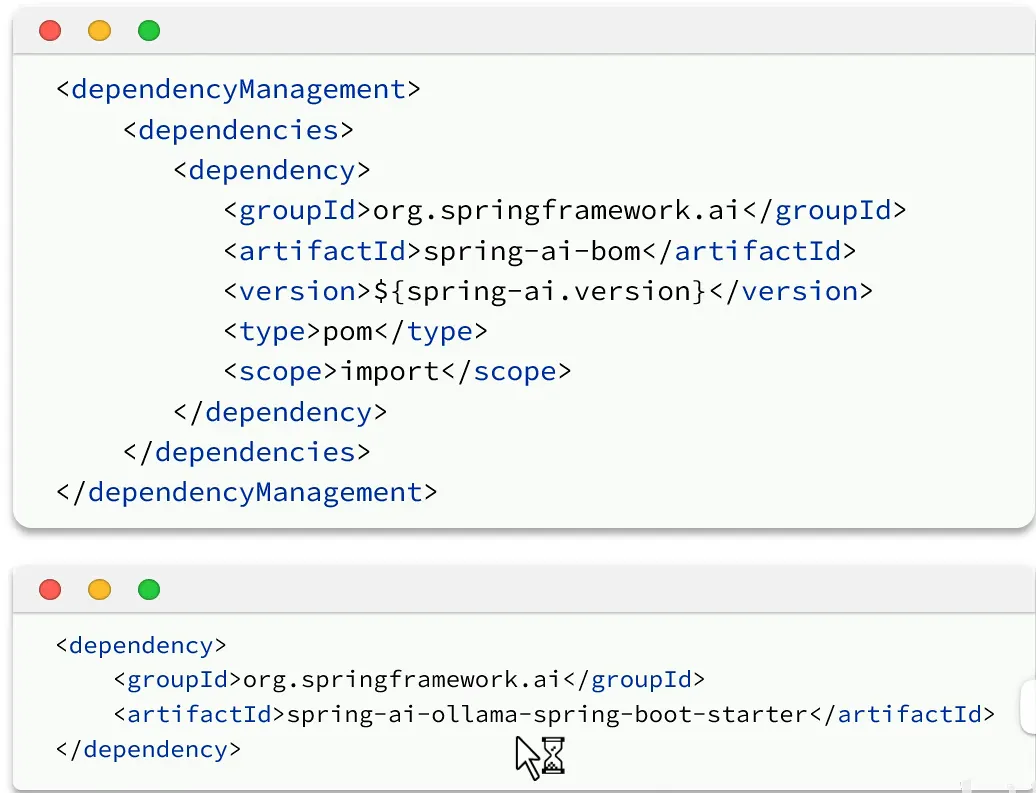Click the yellow dot in the ollama starter window
The height and width of the screenshot is (793, 1036).
[x=99, y=590]
